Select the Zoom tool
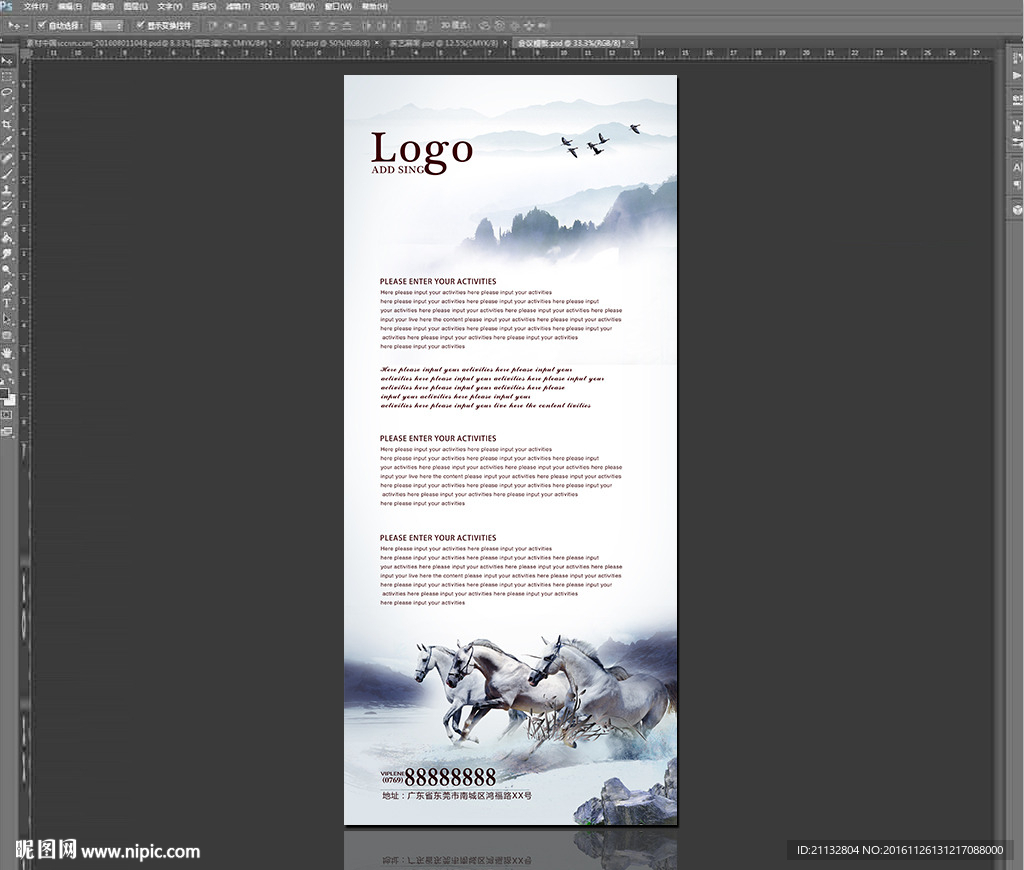The image size is (1024, 870). [7, 368]
